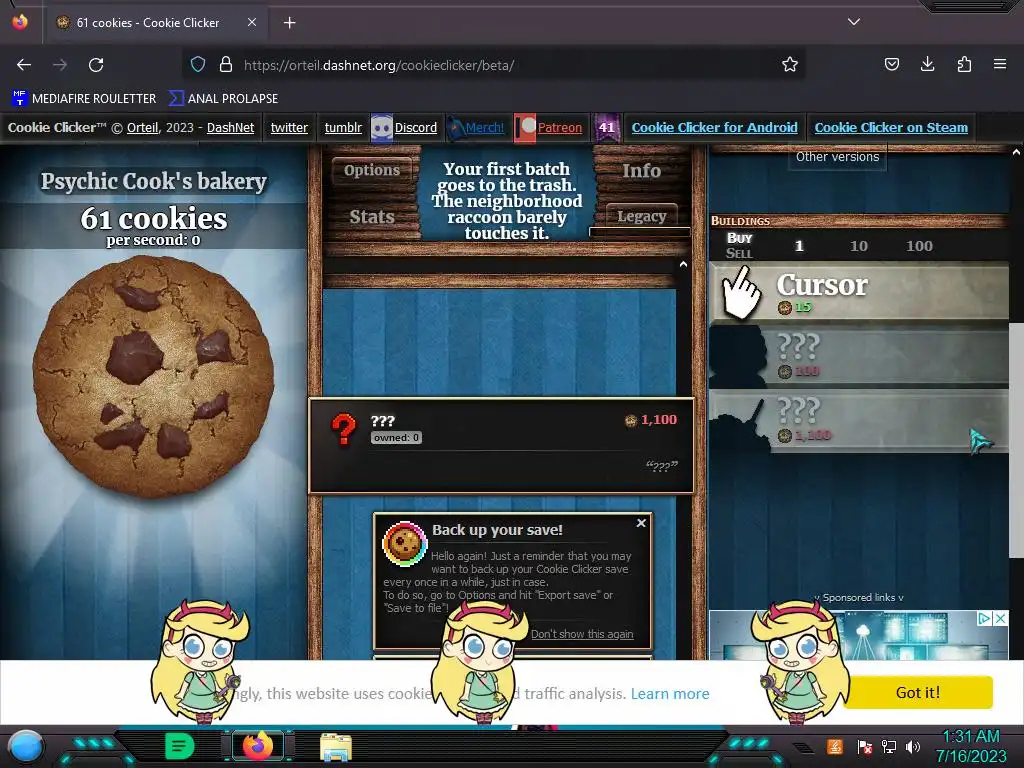Open the green notes app in taskbar
Image resolution: width=1024 pixels, height=768 pixels.
coord(180,746)
